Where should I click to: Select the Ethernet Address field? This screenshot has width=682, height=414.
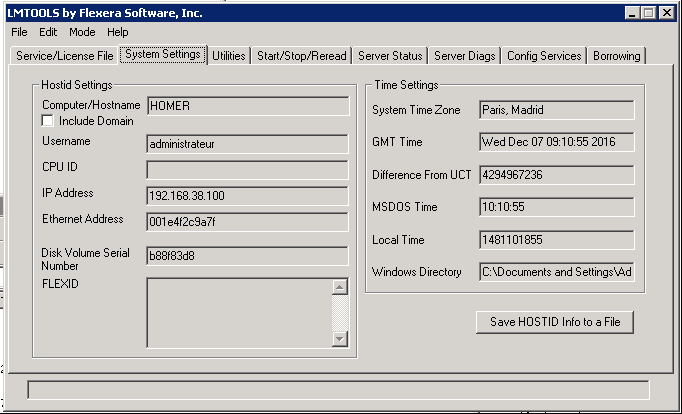coord(247,221)
